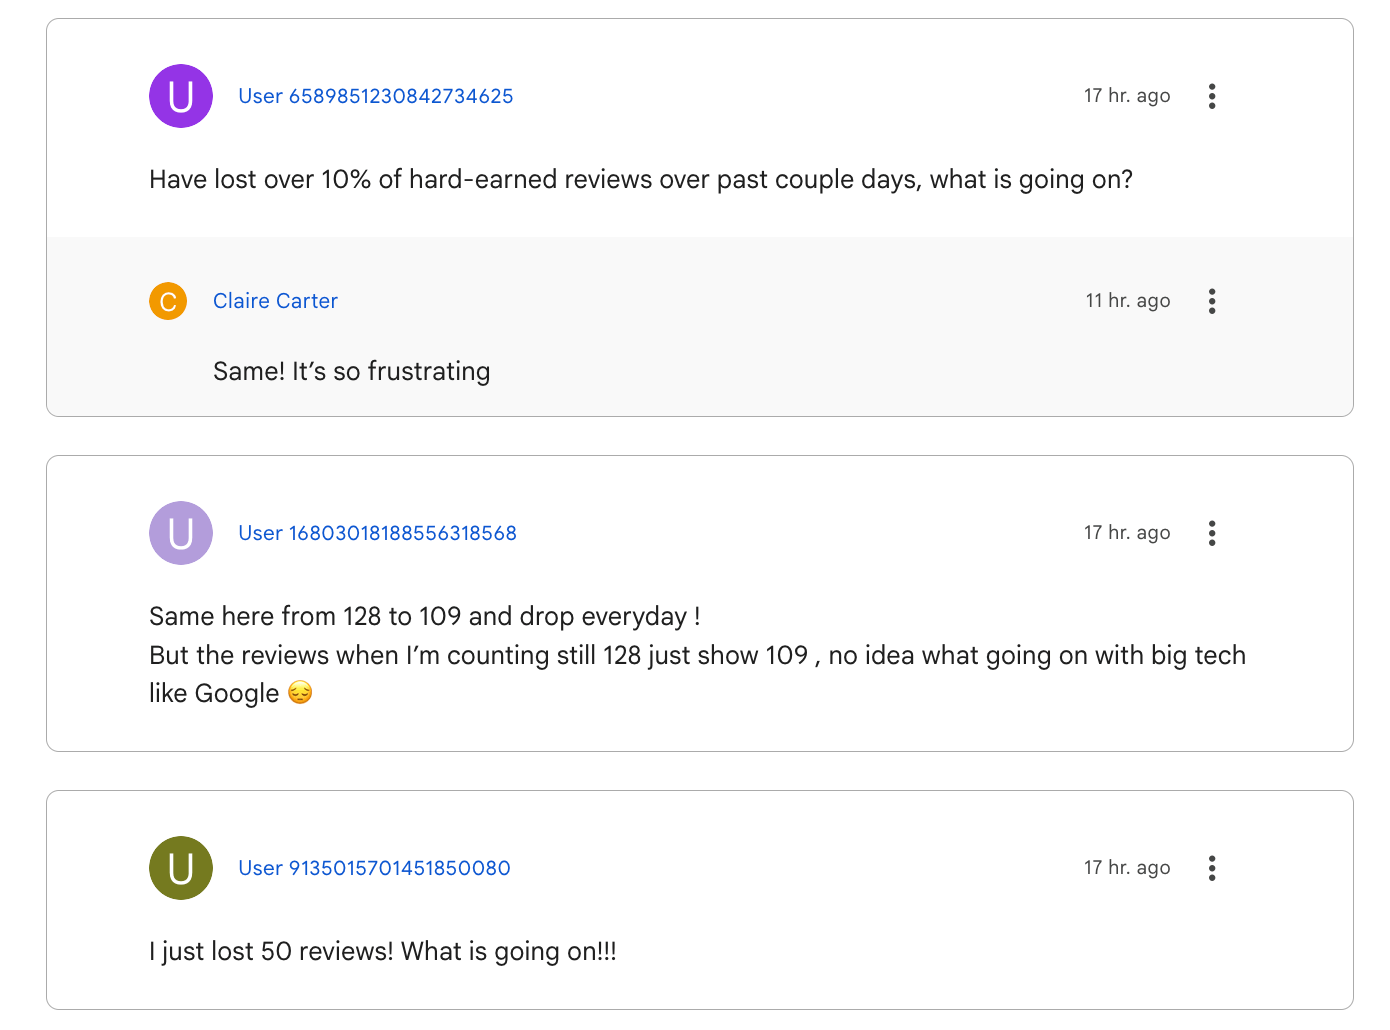Click the '17 hr. ago' timestamp on first post
Image resolution: width=1390 pixels, height=1030 pixels.
tap(1127, 96)
